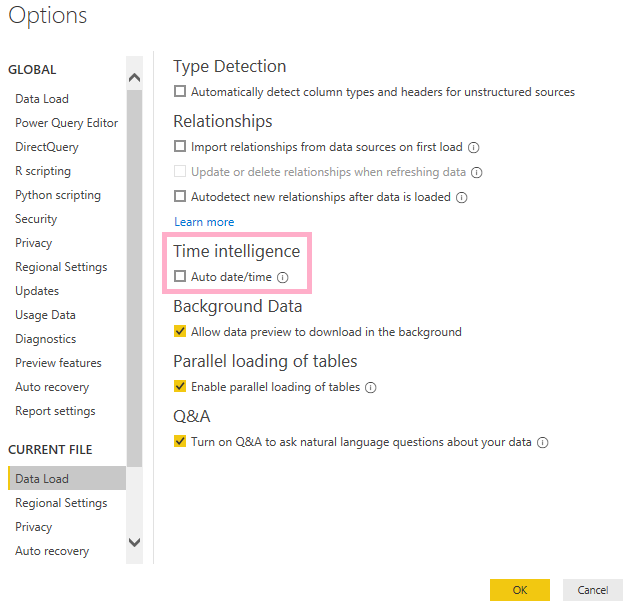
Task: Open Global Privacy settings
Action: [34, 243]
